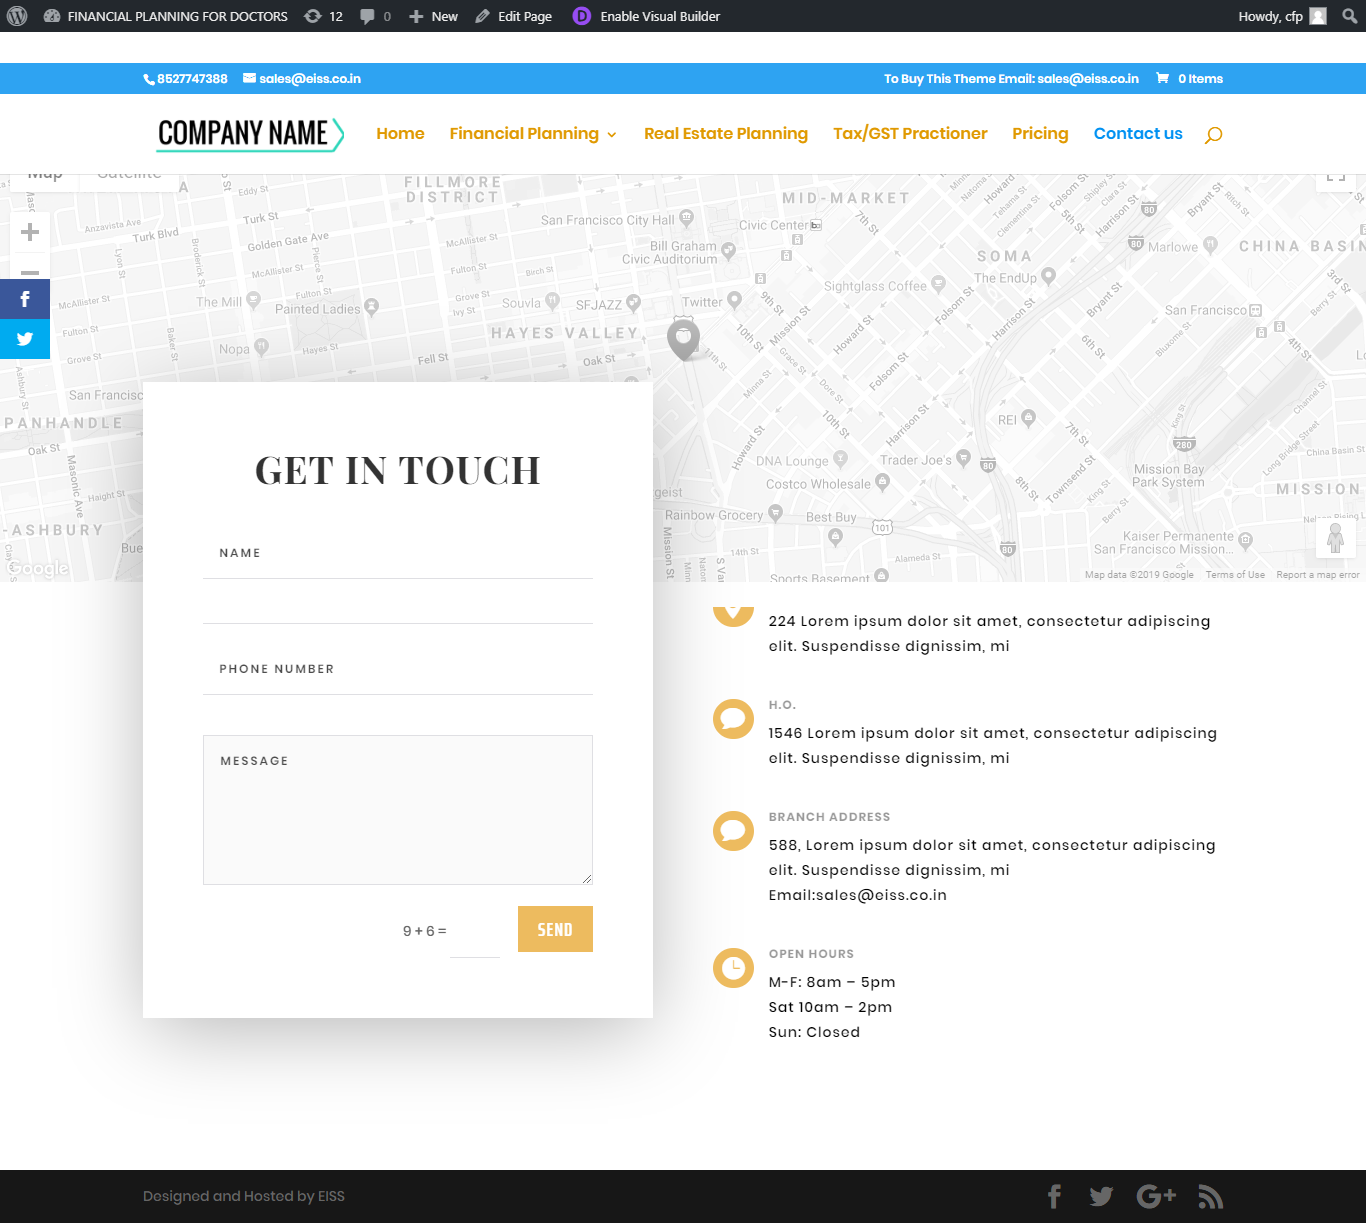
Task: Open the header search magnifier icon
Action: coord(1213,135)
